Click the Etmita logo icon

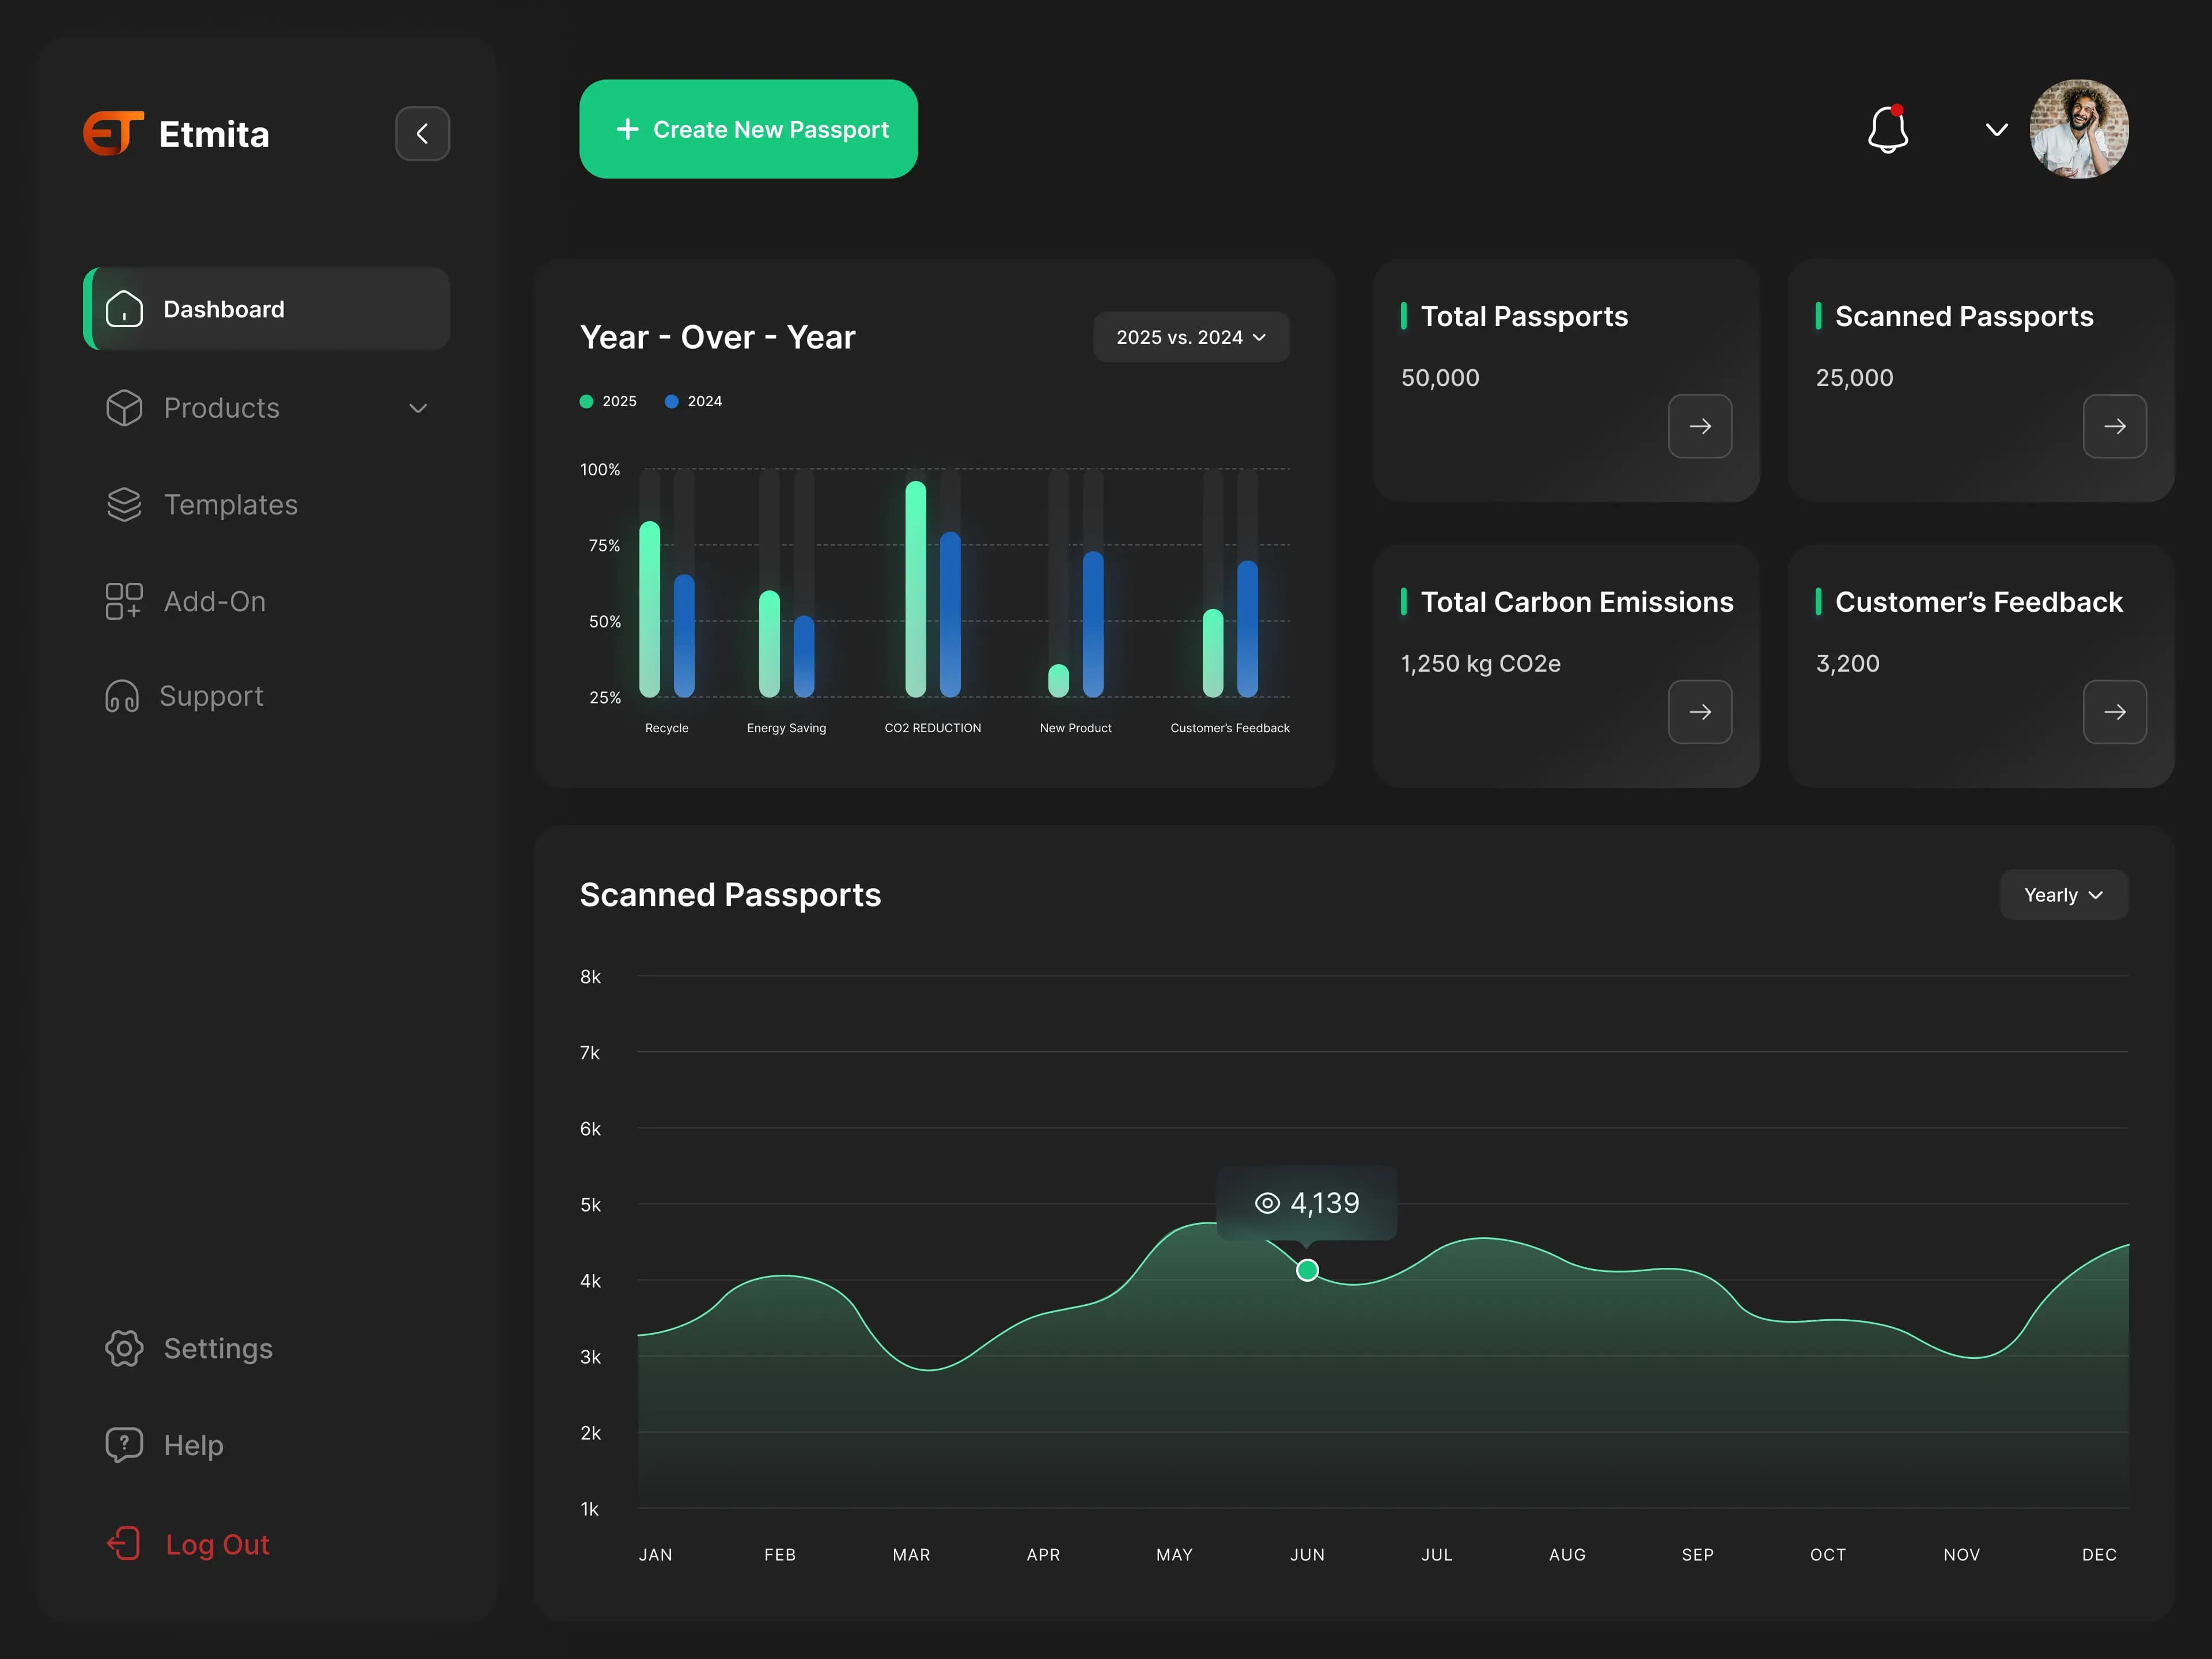click(113, 133)
